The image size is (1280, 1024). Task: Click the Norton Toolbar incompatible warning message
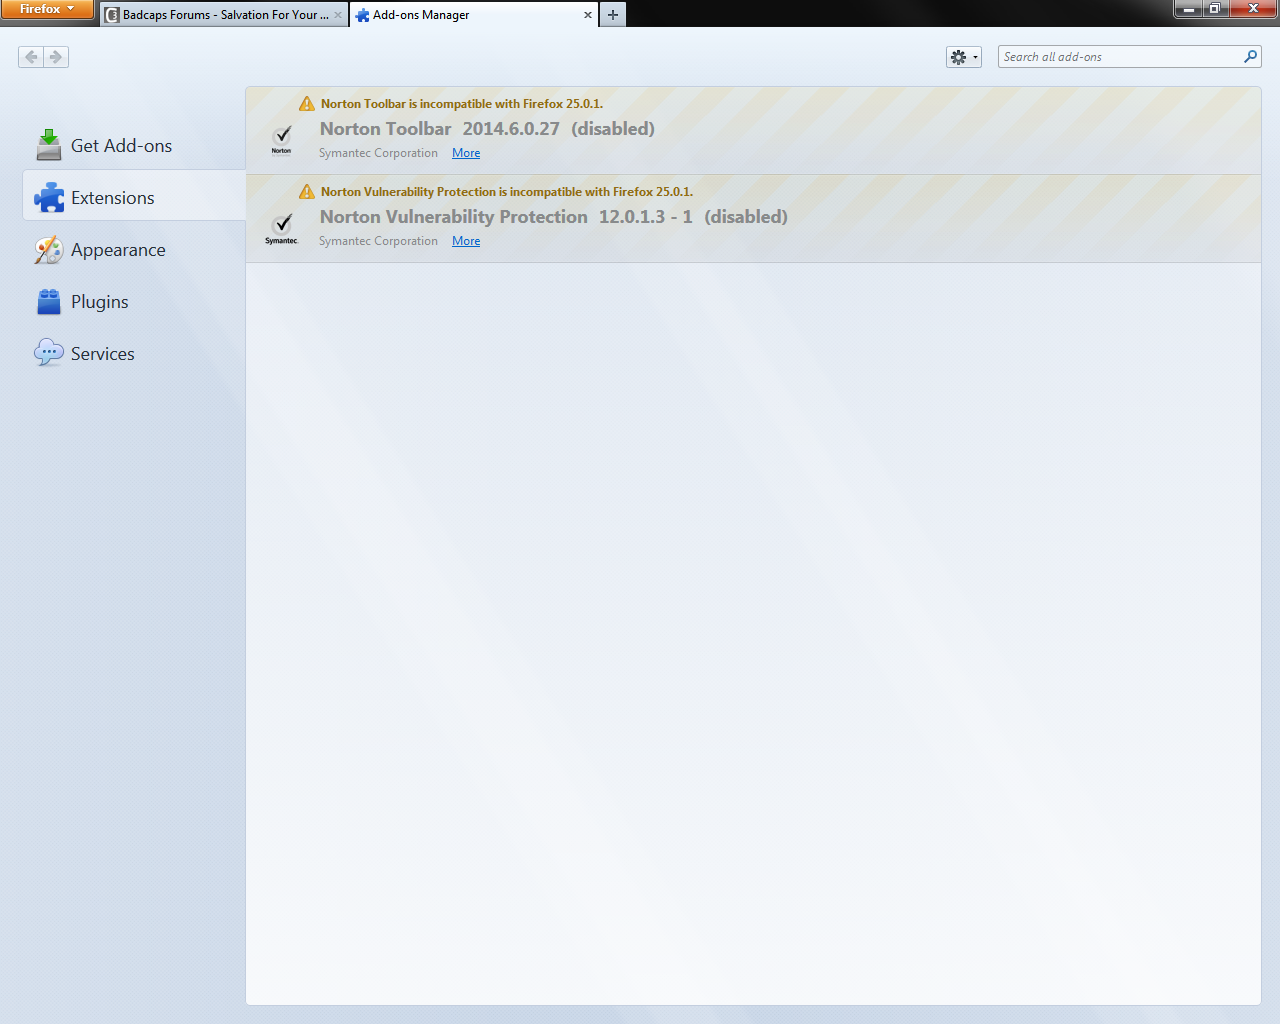tap(462, 104)
